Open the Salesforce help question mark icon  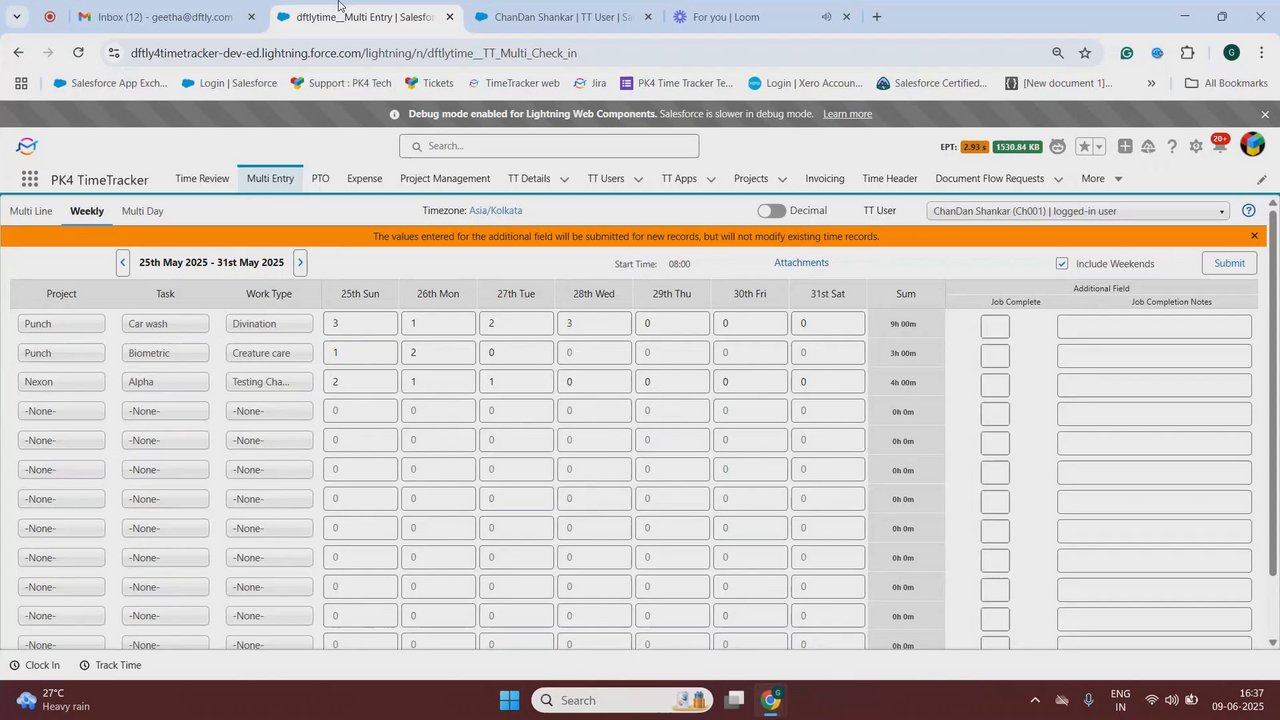(1172, 147)
